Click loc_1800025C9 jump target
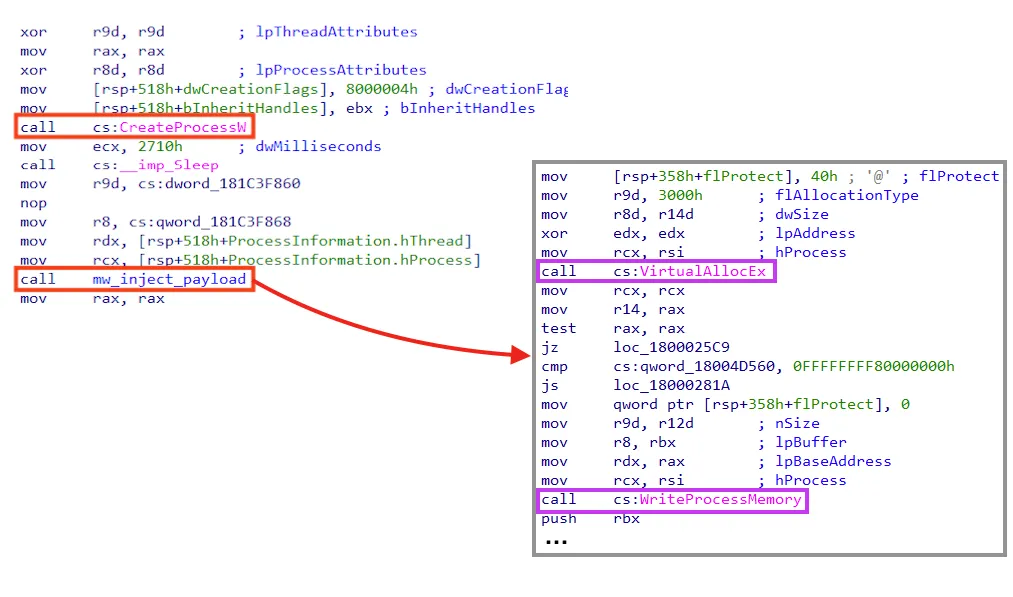The height and width of the screenshot is (597, 1013). click(x=672, y=348)
